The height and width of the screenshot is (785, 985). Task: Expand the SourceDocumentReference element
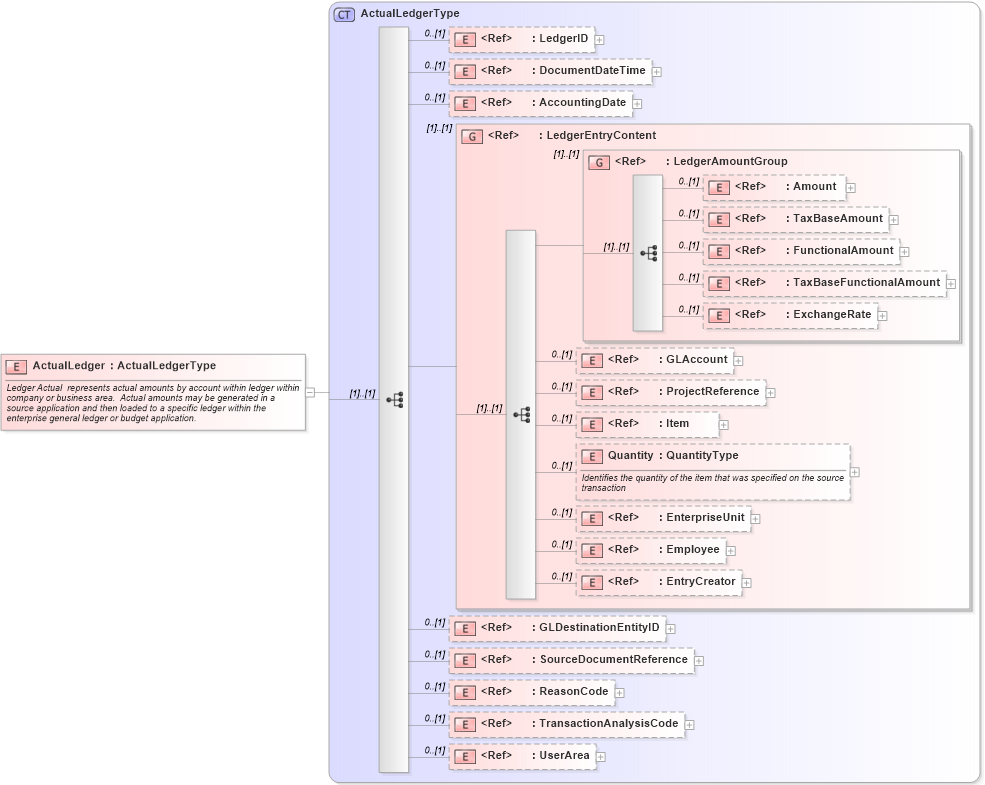coord(700,660)
